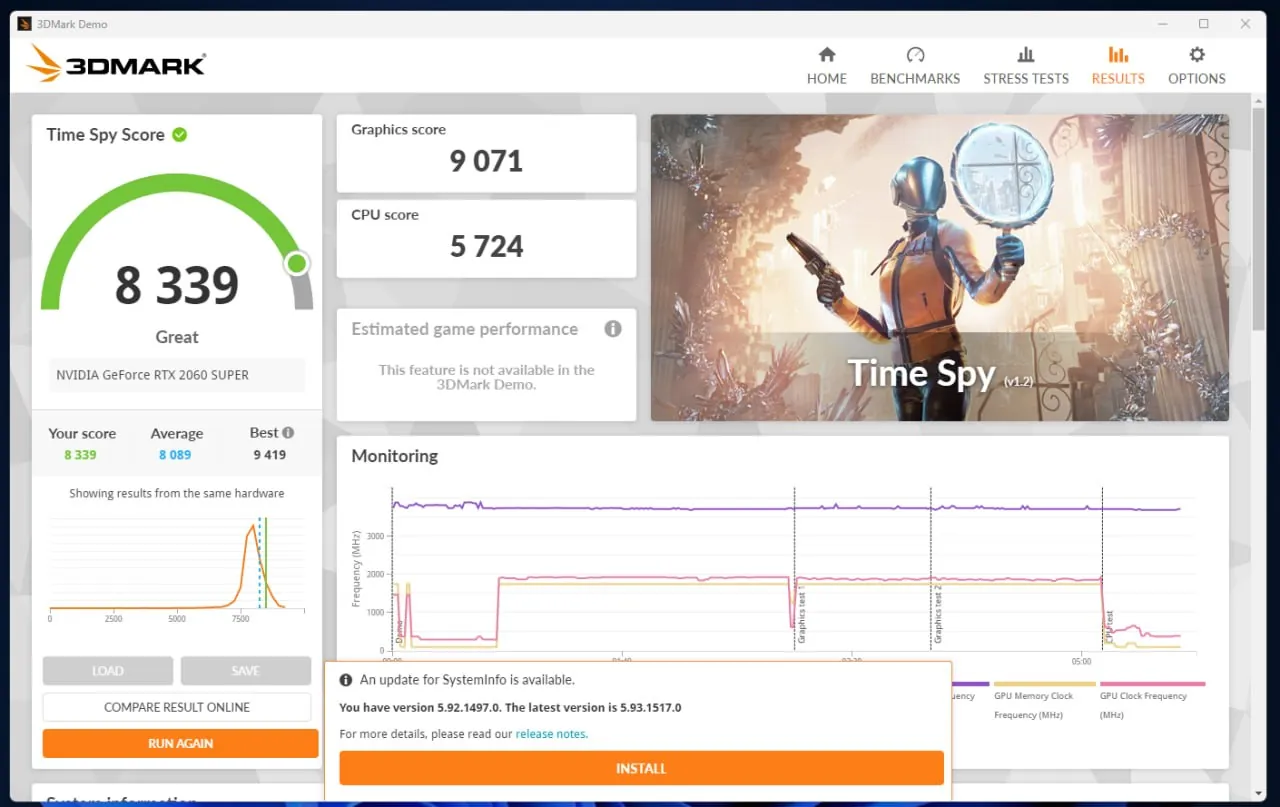Show info icon next to Best score
Screen dimensions: 1280x807
coord(288,433)
